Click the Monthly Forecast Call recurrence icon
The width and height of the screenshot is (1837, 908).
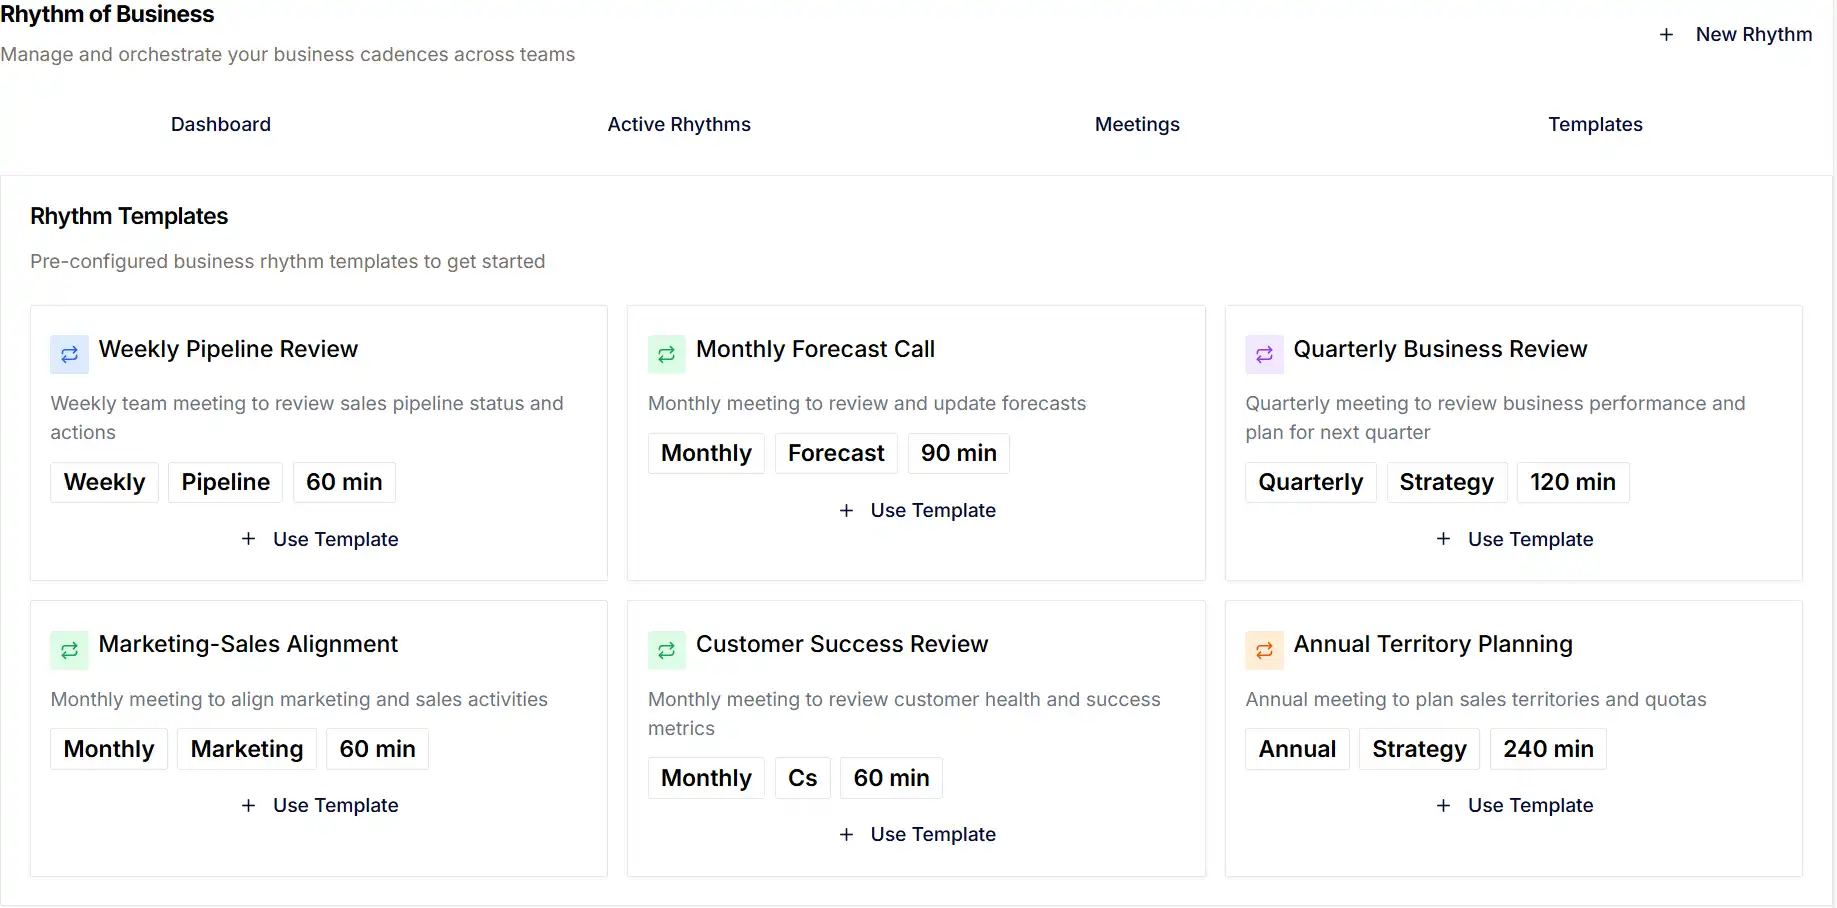point(666,354)
